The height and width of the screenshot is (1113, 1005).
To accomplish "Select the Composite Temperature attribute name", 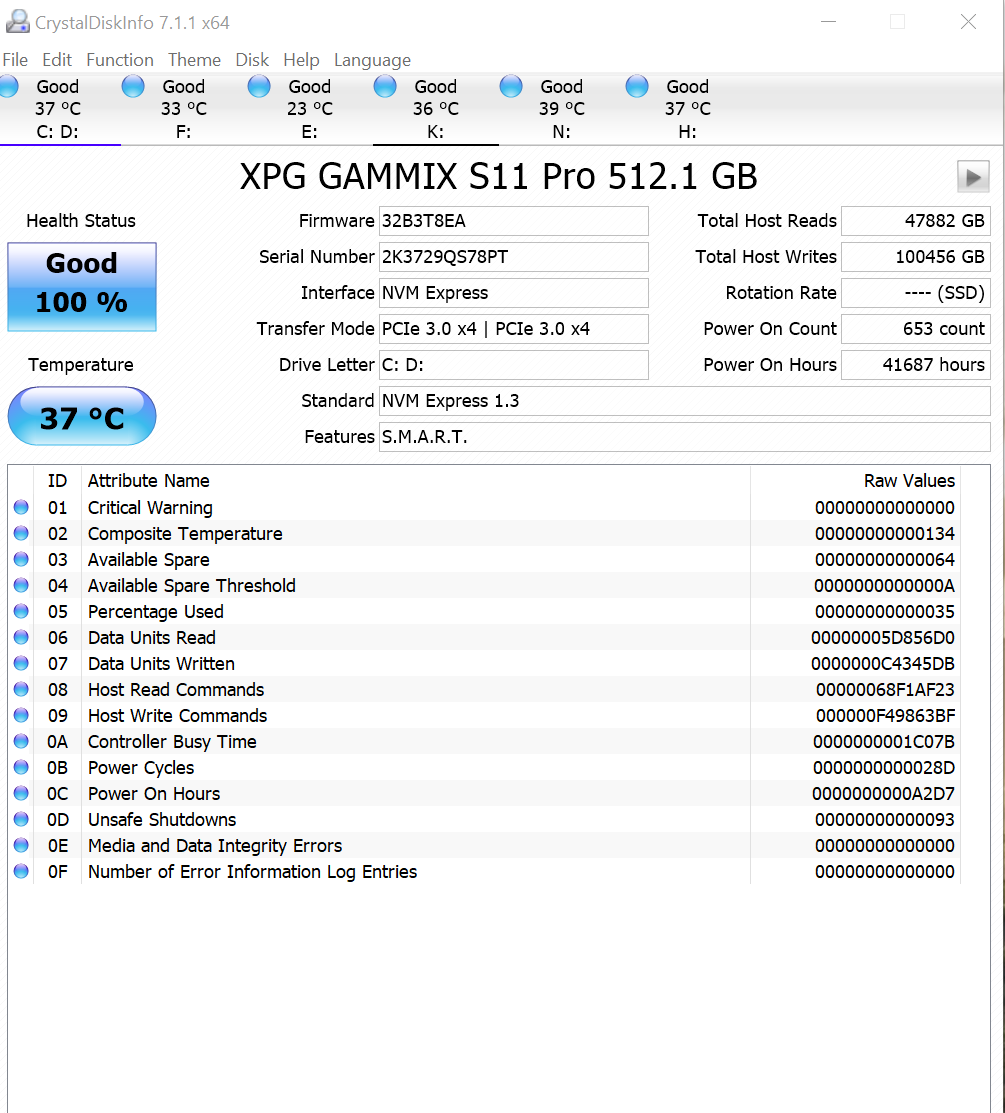I will [x=185, y=534].
